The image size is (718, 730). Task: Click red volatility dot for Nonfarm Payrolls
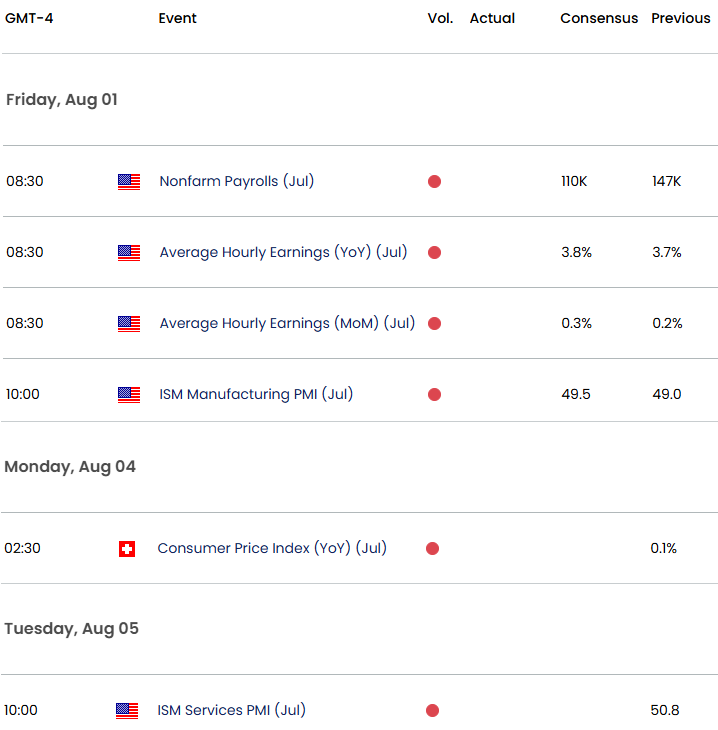[434, 182]
